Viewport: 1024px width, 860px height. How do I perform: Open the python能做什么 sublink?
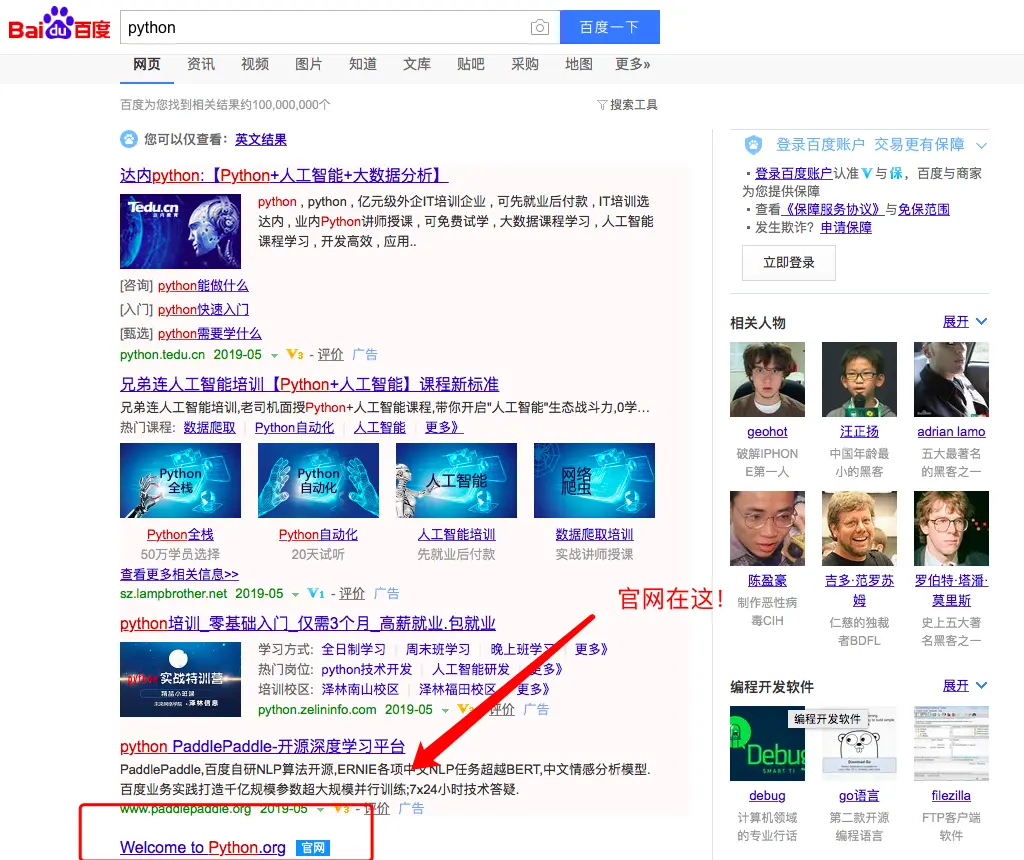pyautogui.click(x=203, y=286)
